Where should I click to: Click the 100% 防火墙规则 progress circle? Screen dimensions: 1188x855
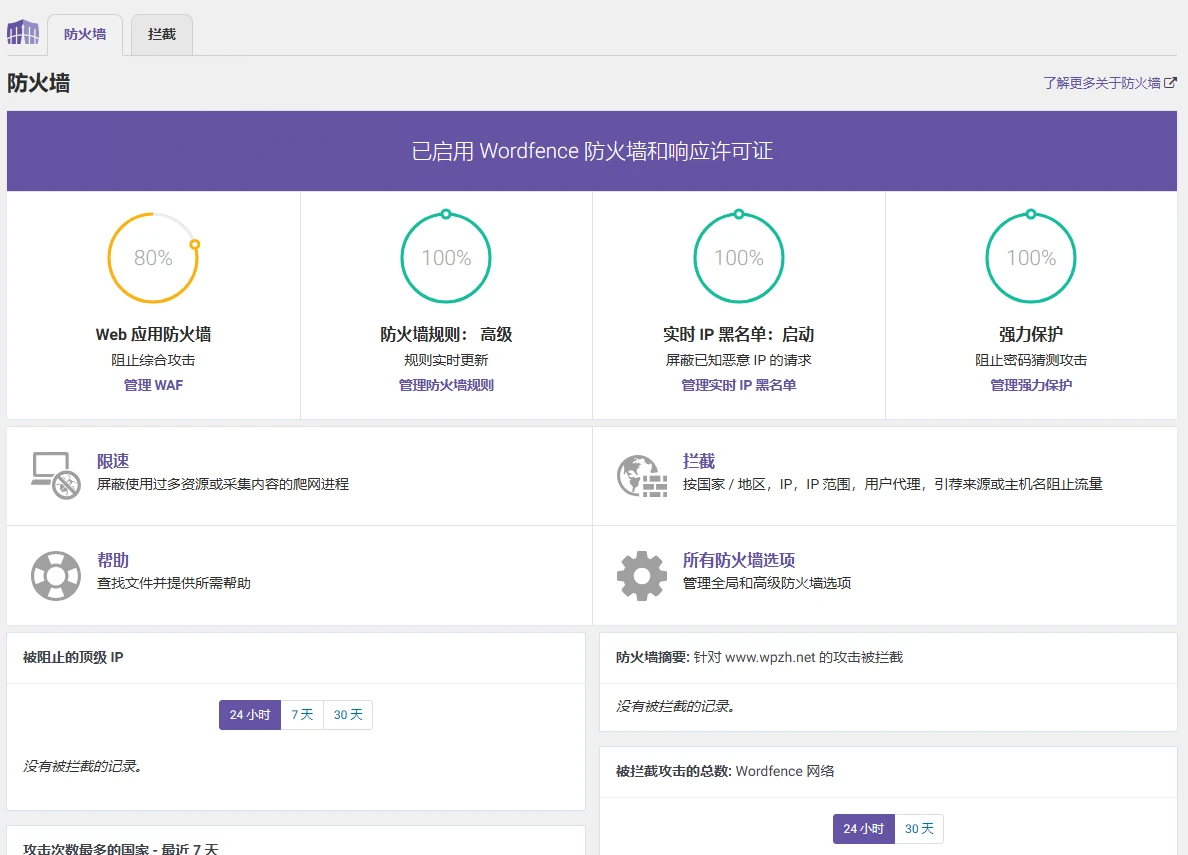tap(446, 257)
